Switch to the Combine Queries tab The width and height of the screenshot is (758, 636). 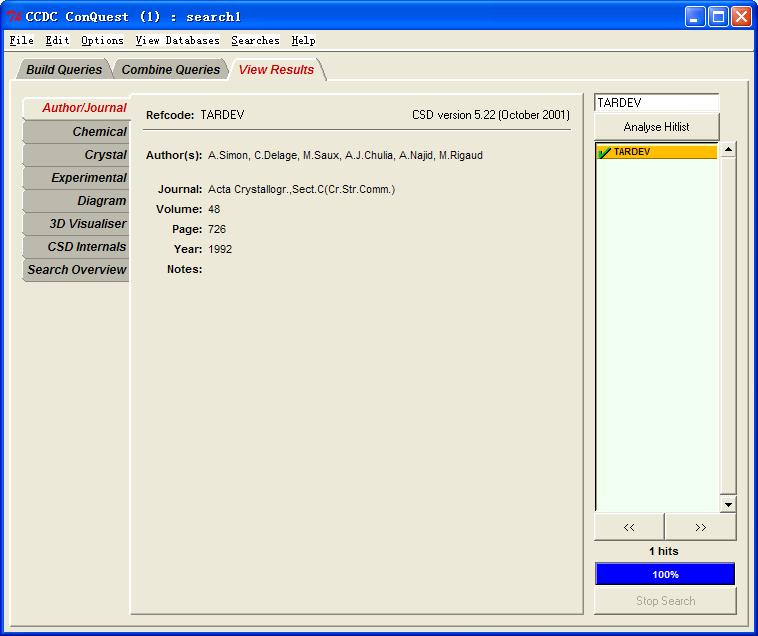coord(171,70)
